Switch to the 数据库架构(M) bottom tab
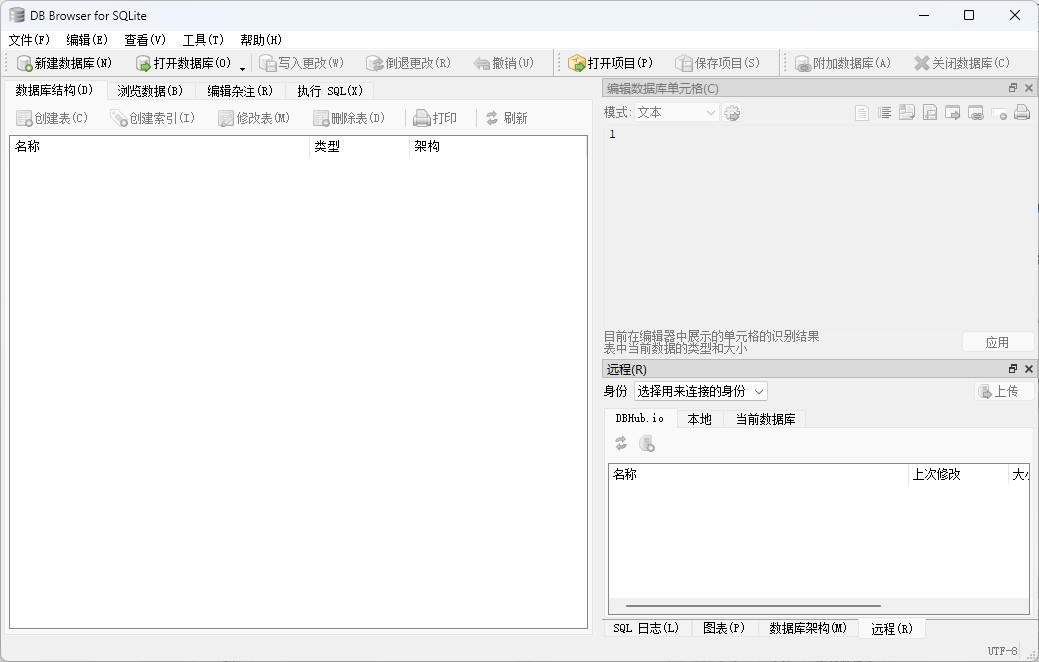This screenshot has height=662, width=1039. pyautogui.click(x=808, y=628)
